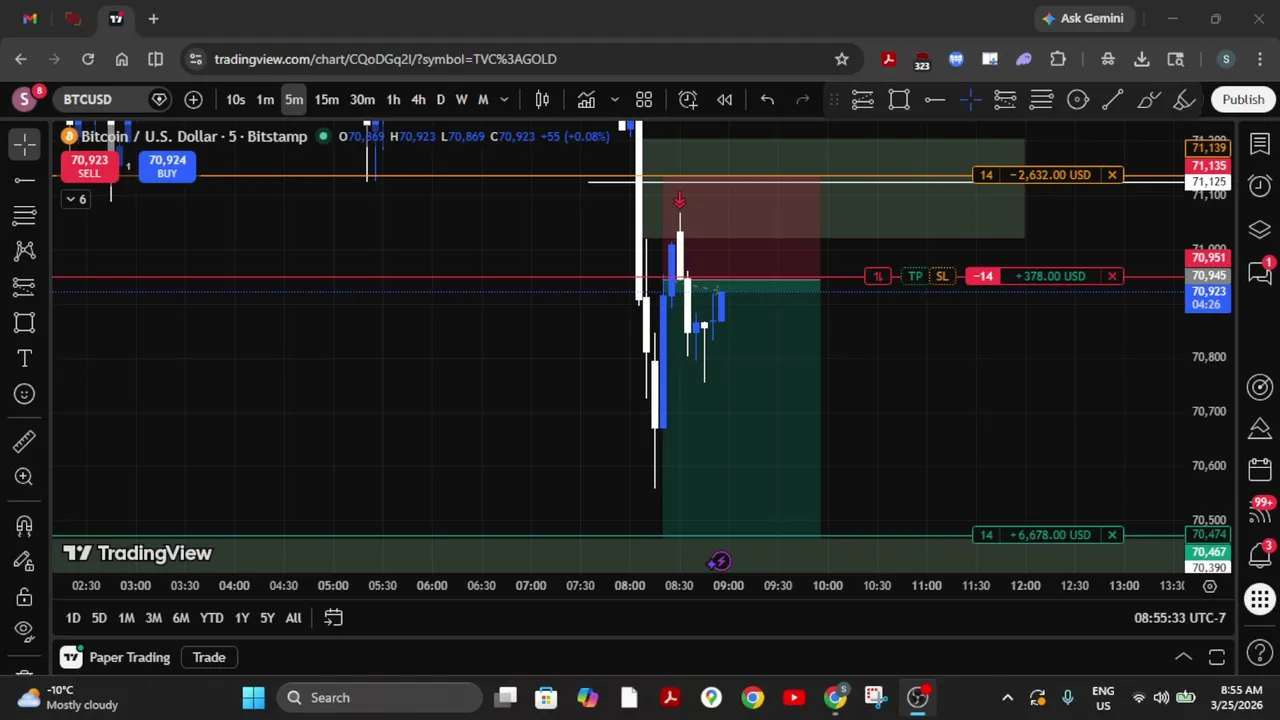The width and height of the screenshot is (1280, 720).
Task: Maximize the bottom trading panel
Action: [x=1217, y=657]
